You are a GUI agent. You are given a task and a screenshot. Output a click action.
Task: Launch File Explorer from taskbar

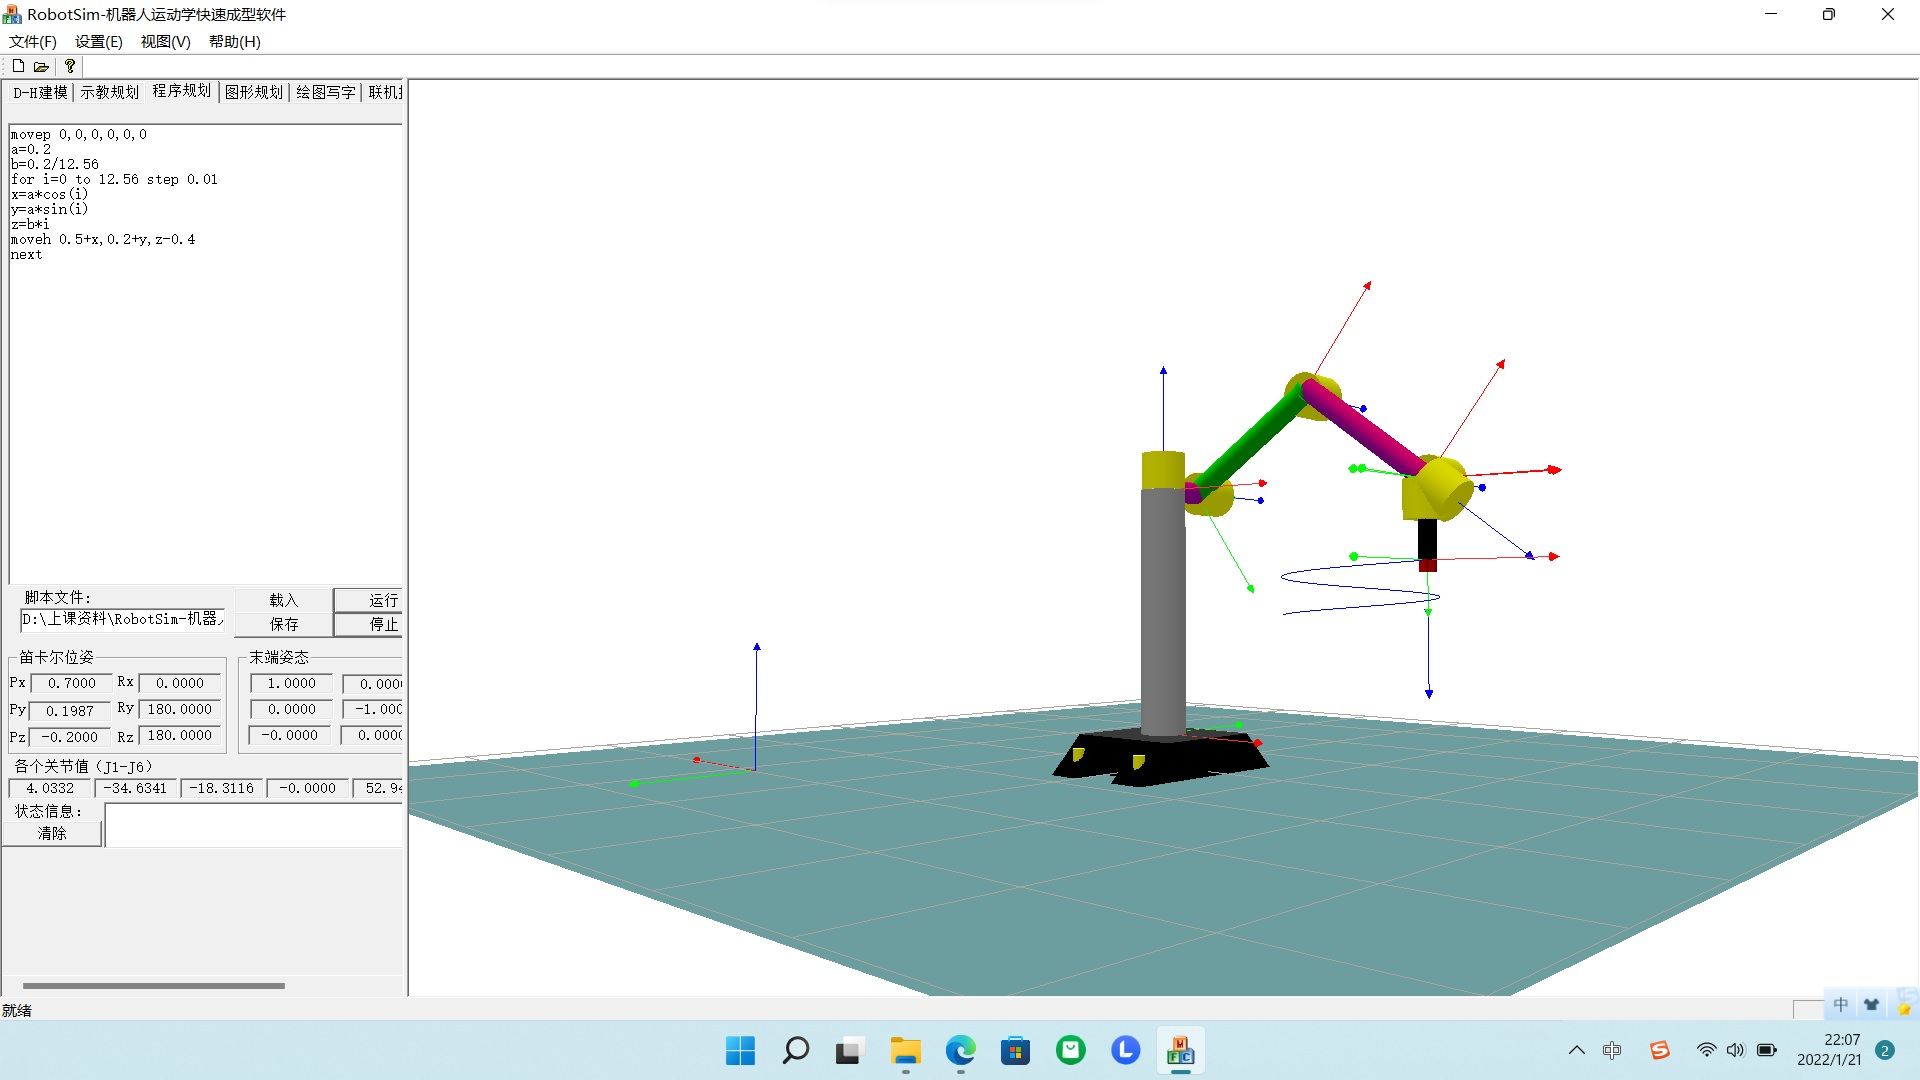click(x=905, y=1051)
